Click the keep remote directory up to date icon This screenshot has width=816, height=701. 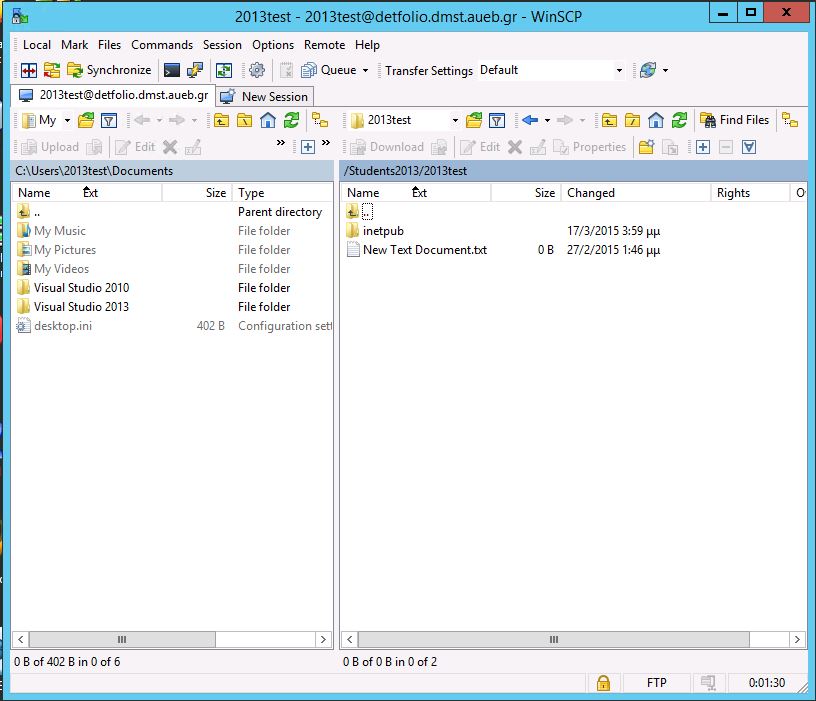pos(224,70)
